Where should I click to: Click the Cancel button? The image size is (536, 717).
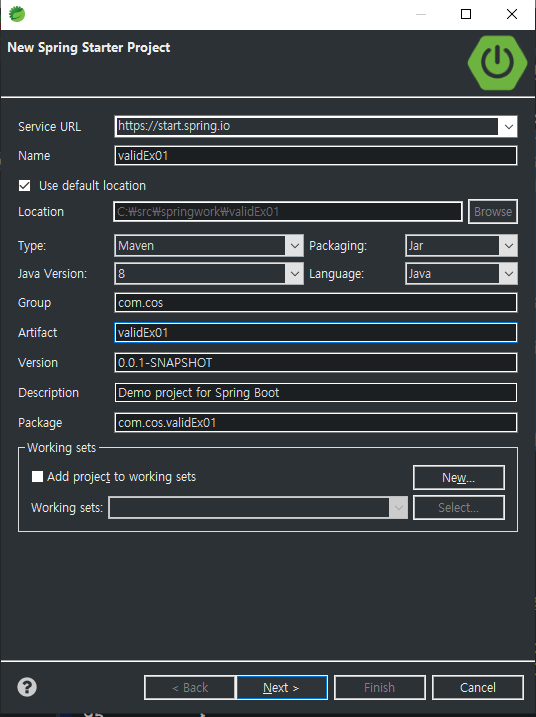(x=477, y=687)
